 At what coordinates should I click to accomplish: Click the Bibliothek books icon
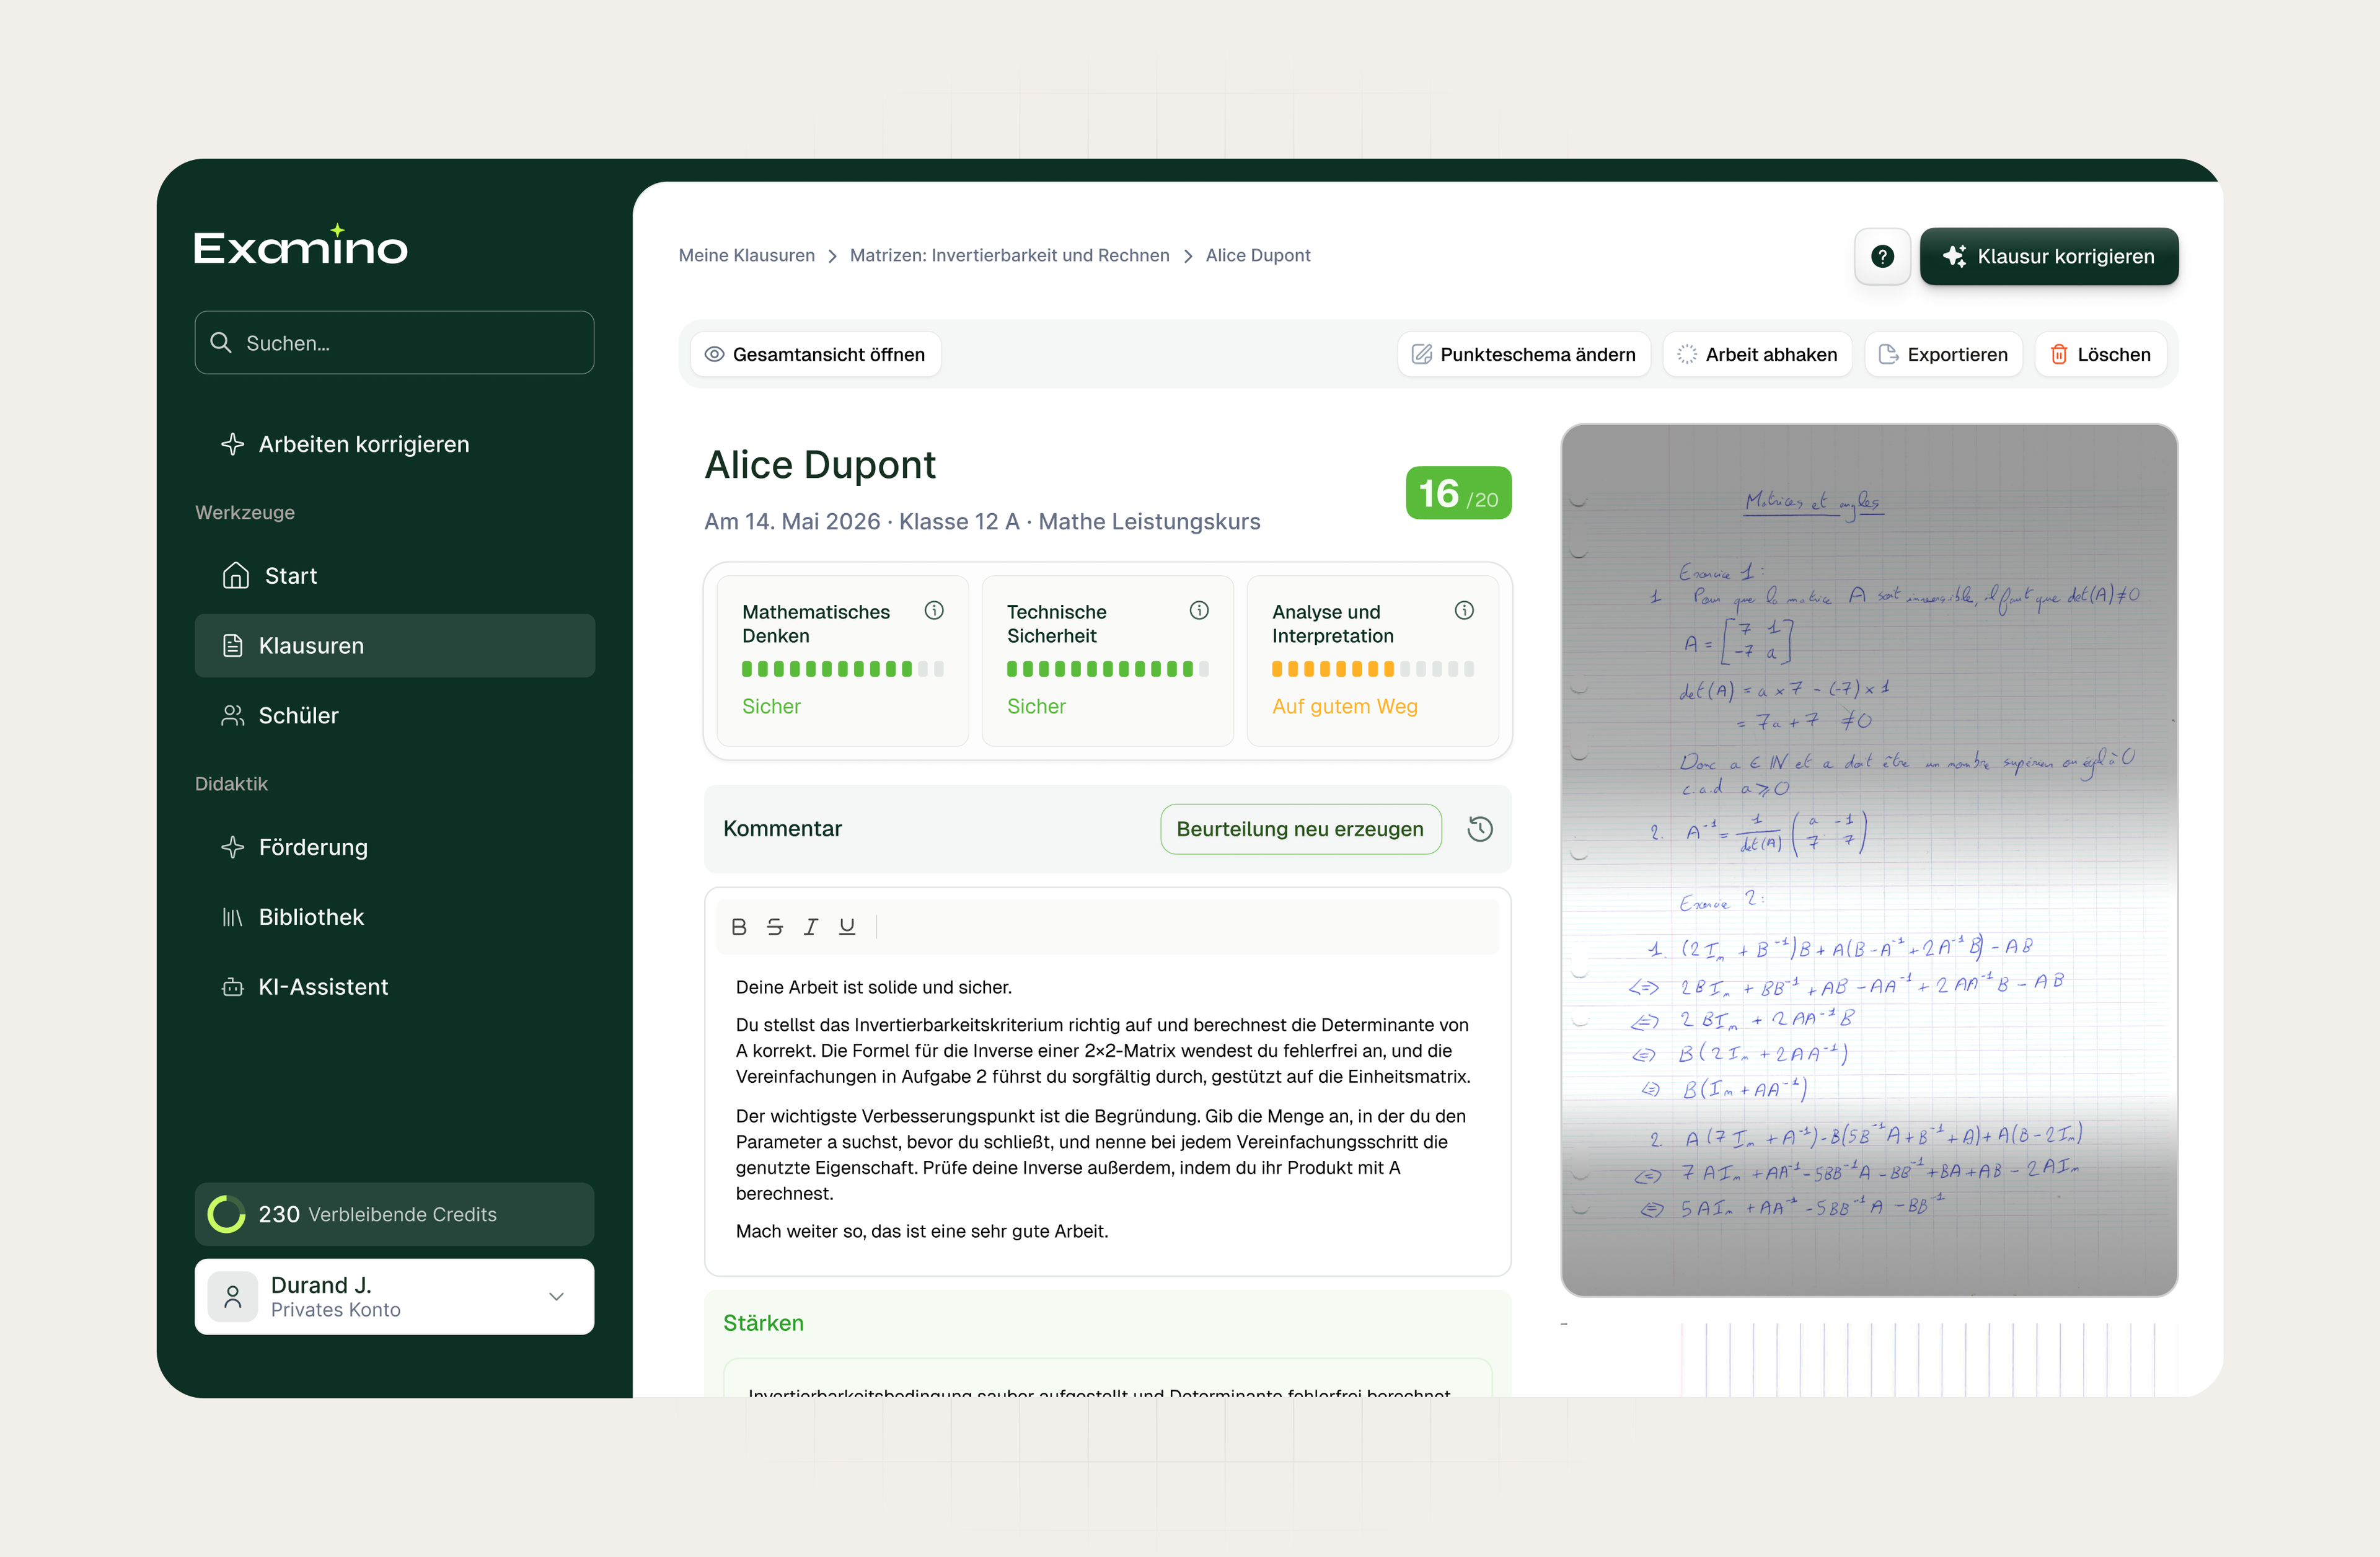(232, 917)
